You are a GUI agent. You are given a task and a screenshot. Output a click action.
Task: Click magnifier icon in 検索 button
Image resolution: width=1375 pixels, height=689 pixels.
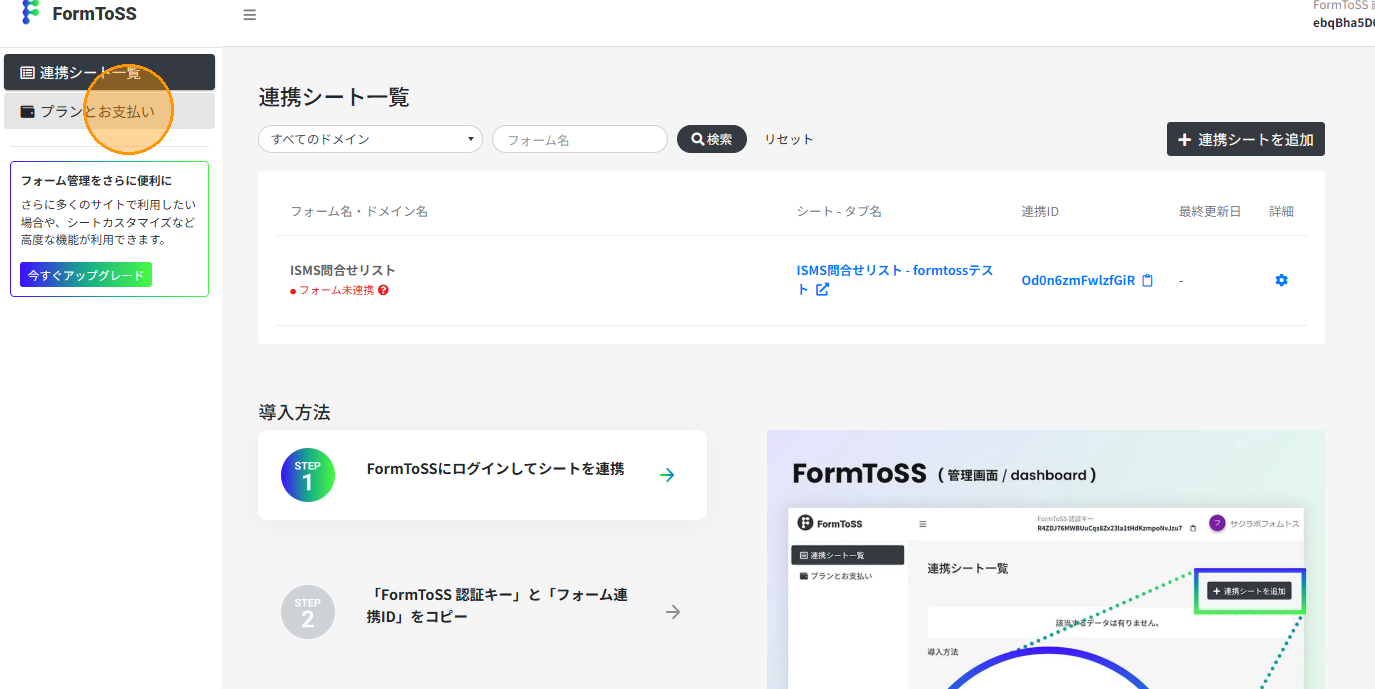[698, 139]
